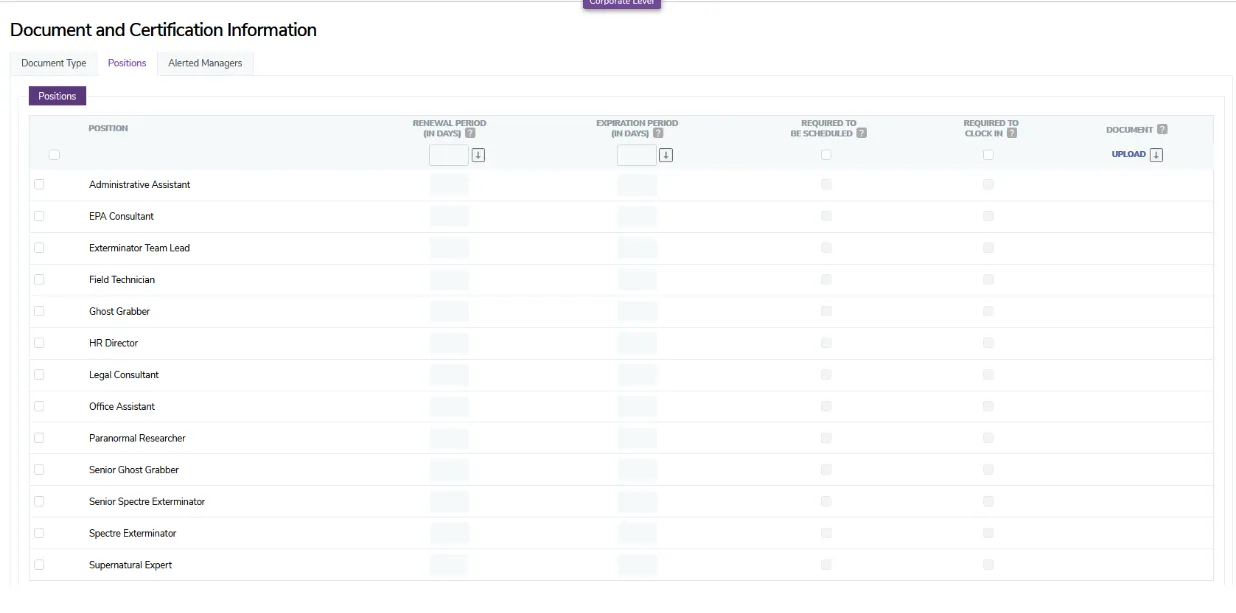Viewport: 1236px width, 613px height.
Task: Select Spectre Exterminator row checkbox
Action: coord(39,533)
